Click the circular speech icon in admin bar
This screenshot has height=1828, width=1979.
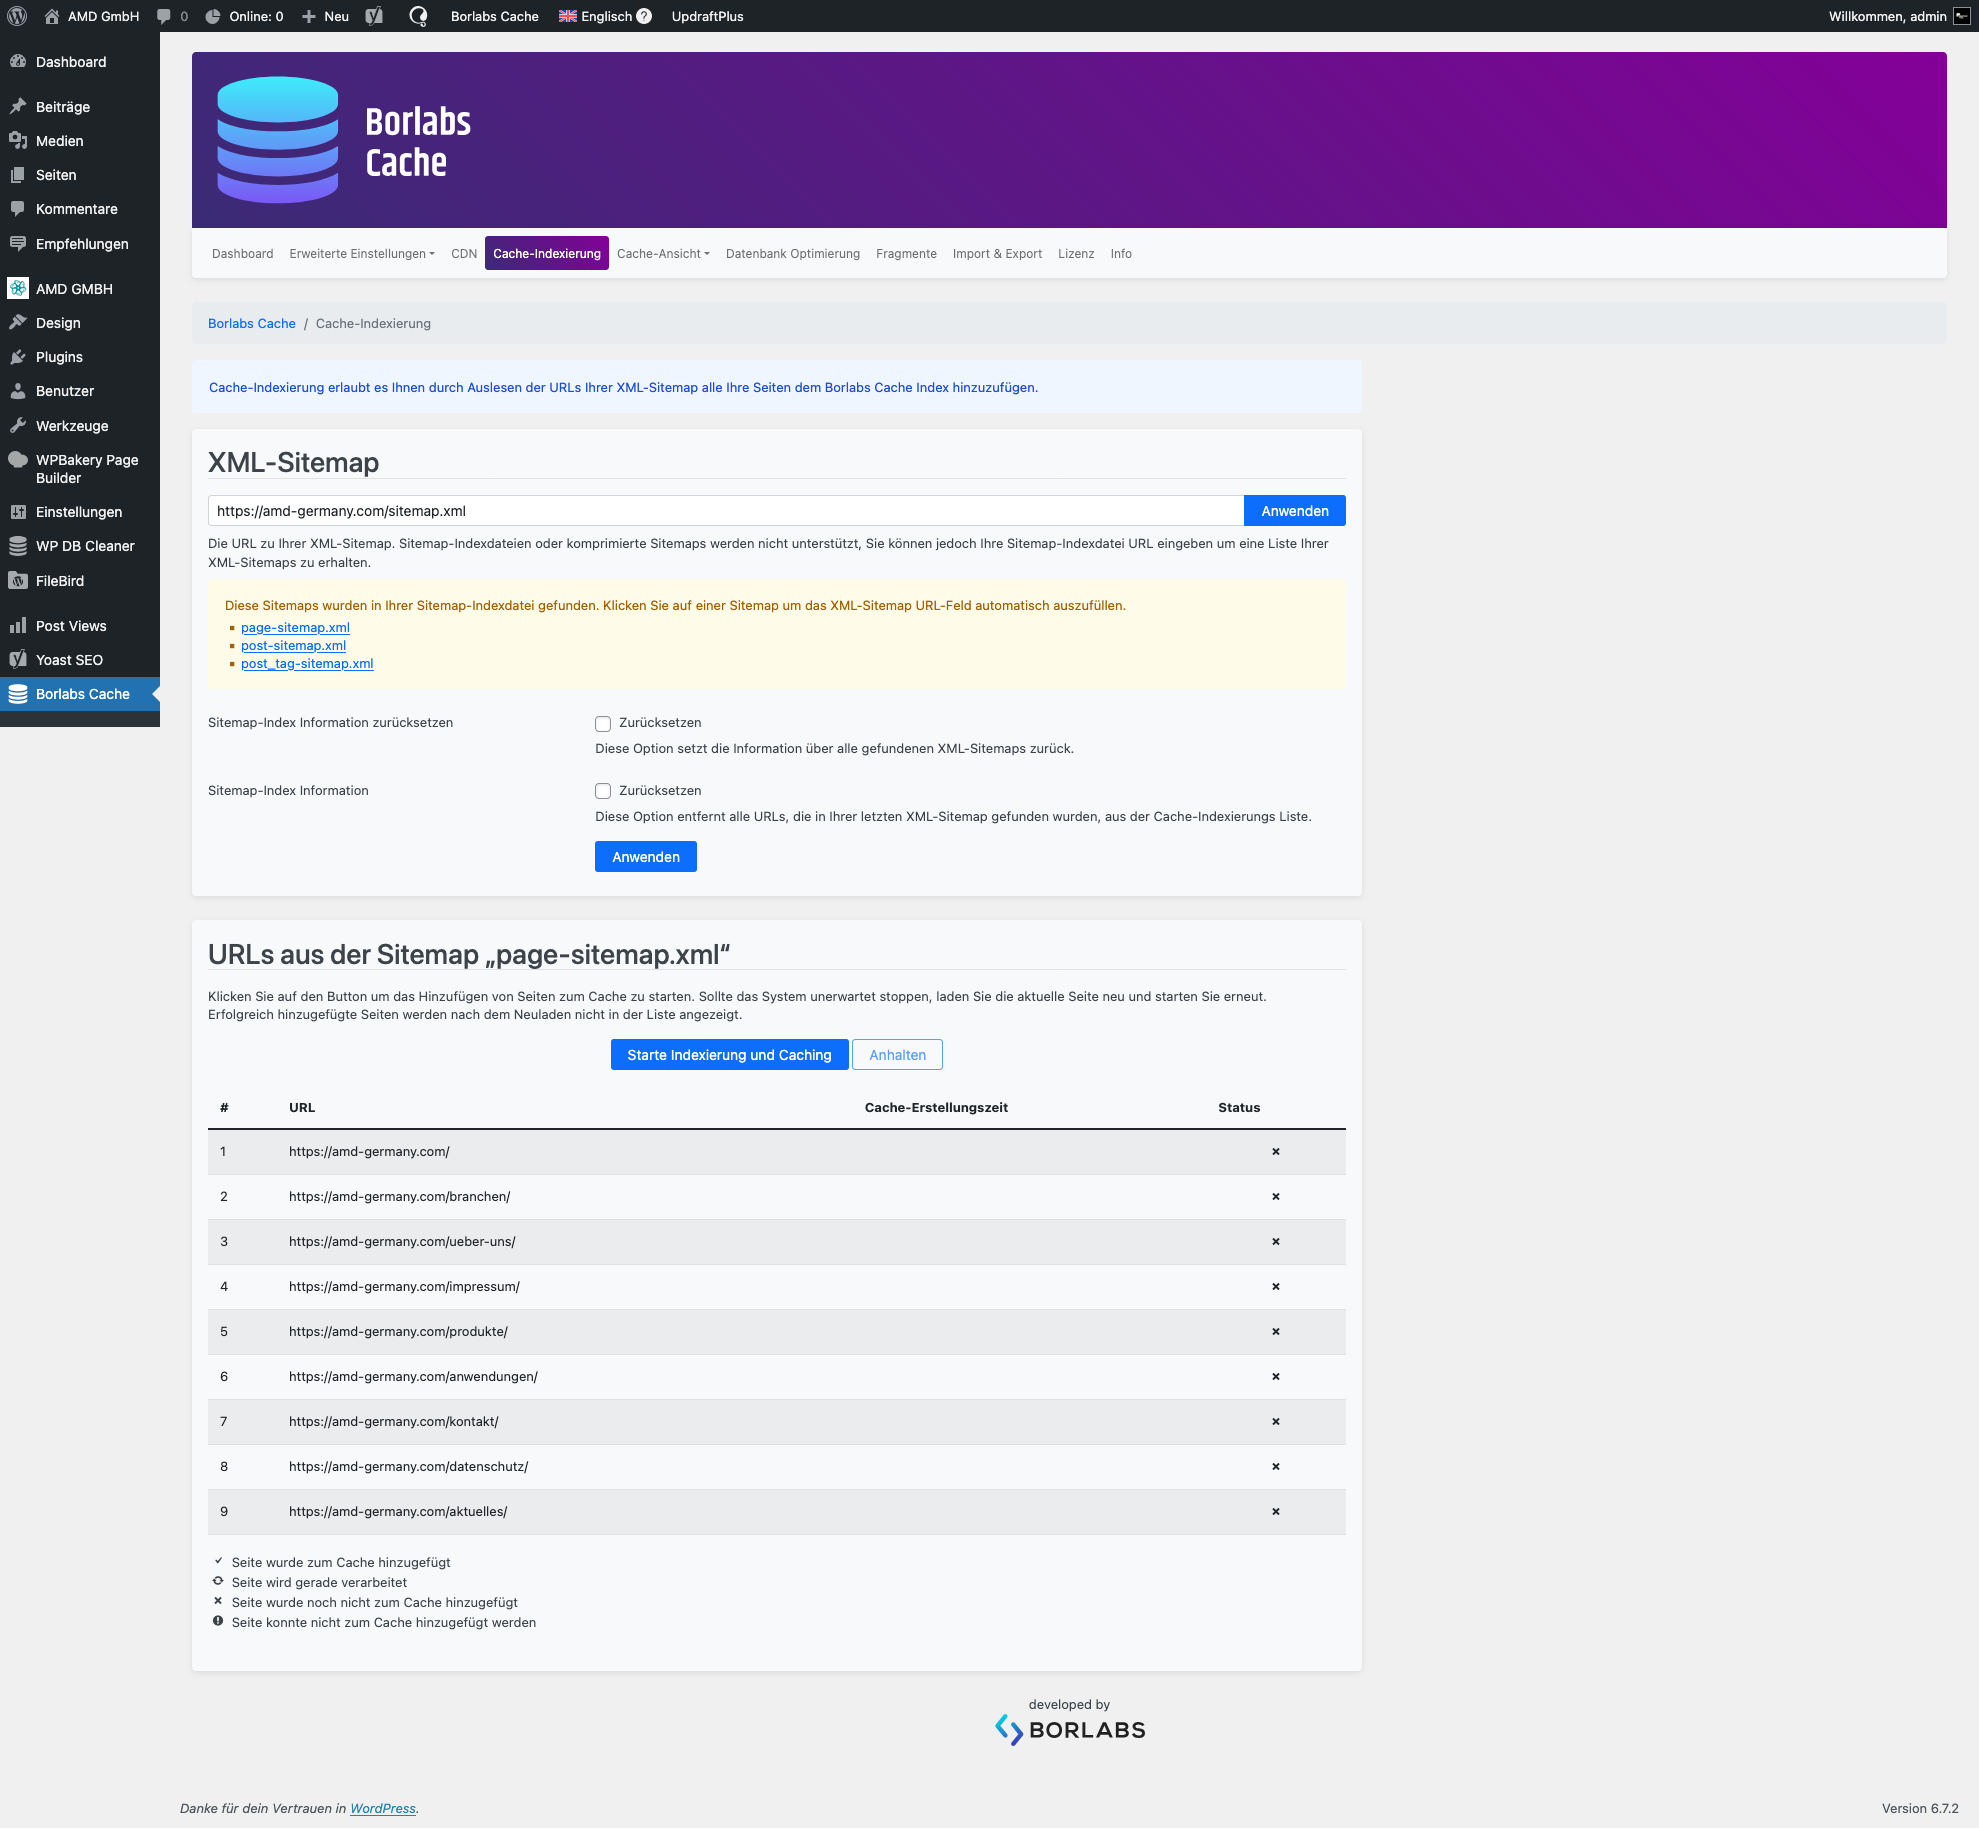(x=418, y=16)
